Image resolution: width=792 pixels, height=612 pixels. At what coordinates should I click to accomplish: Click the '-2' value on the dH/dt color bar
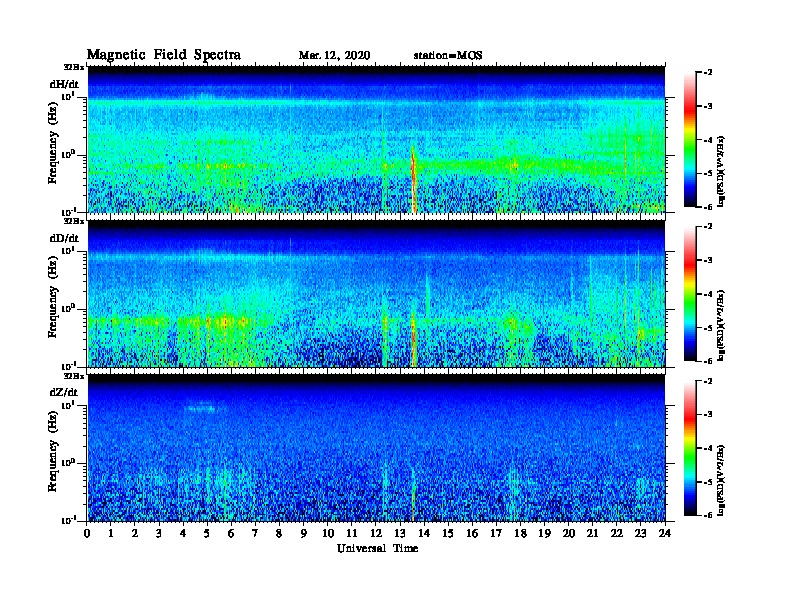(708, 73)
